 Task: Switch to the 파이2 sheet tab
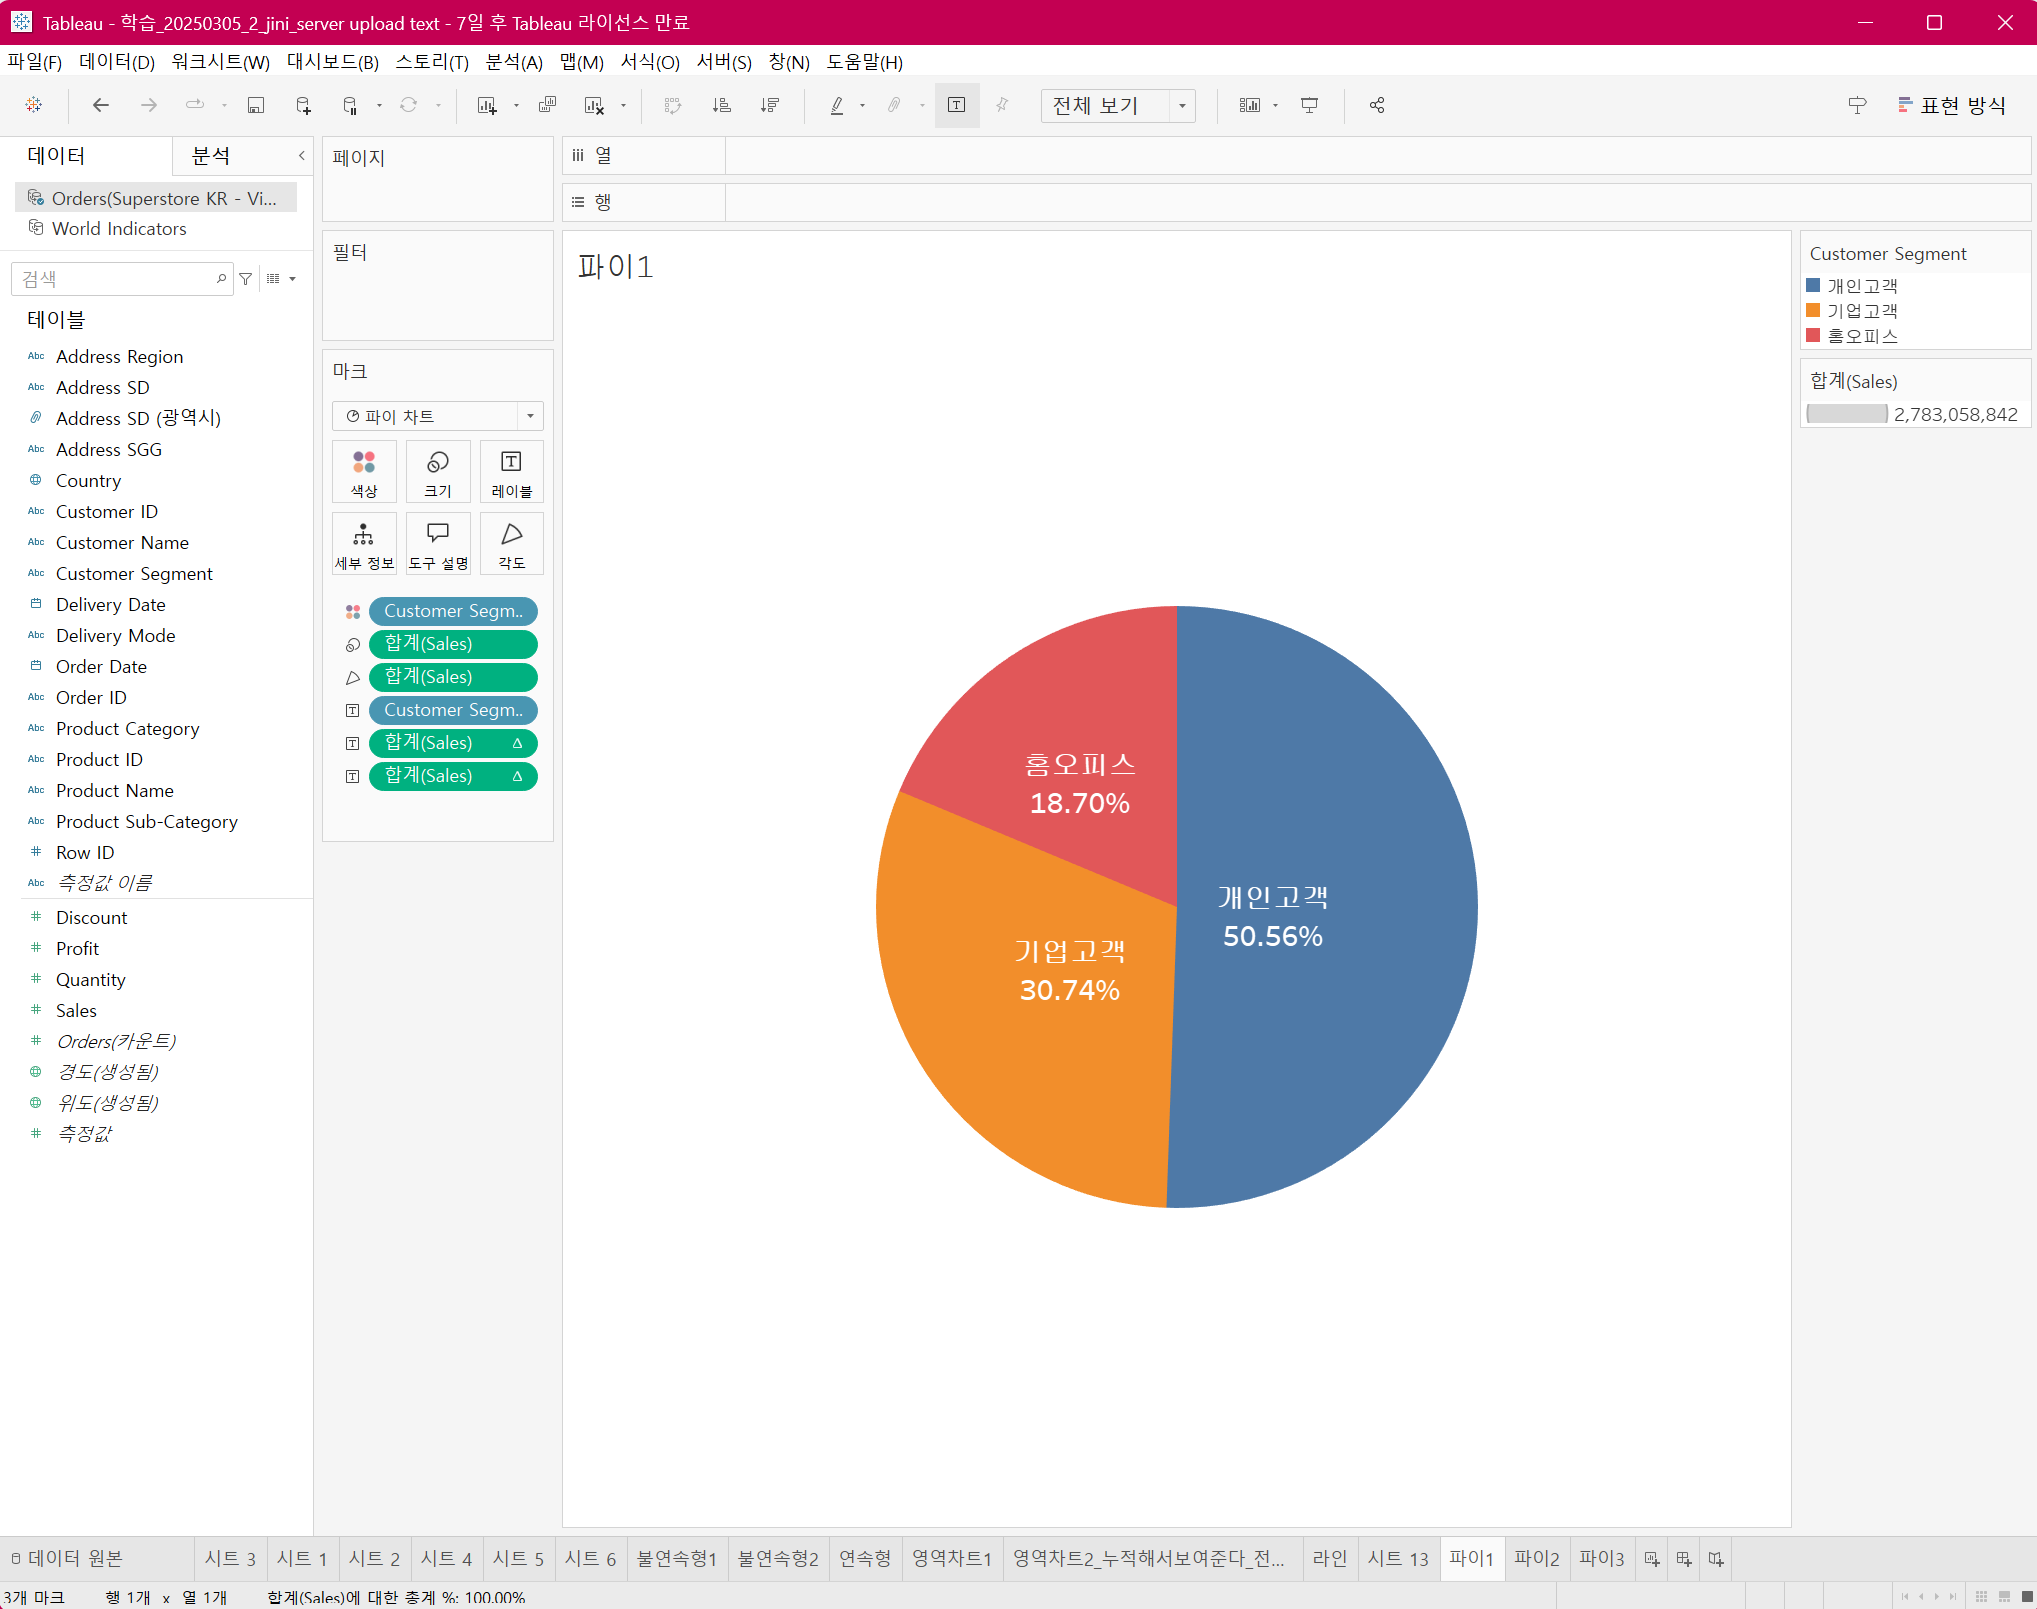[1536, 1558]
